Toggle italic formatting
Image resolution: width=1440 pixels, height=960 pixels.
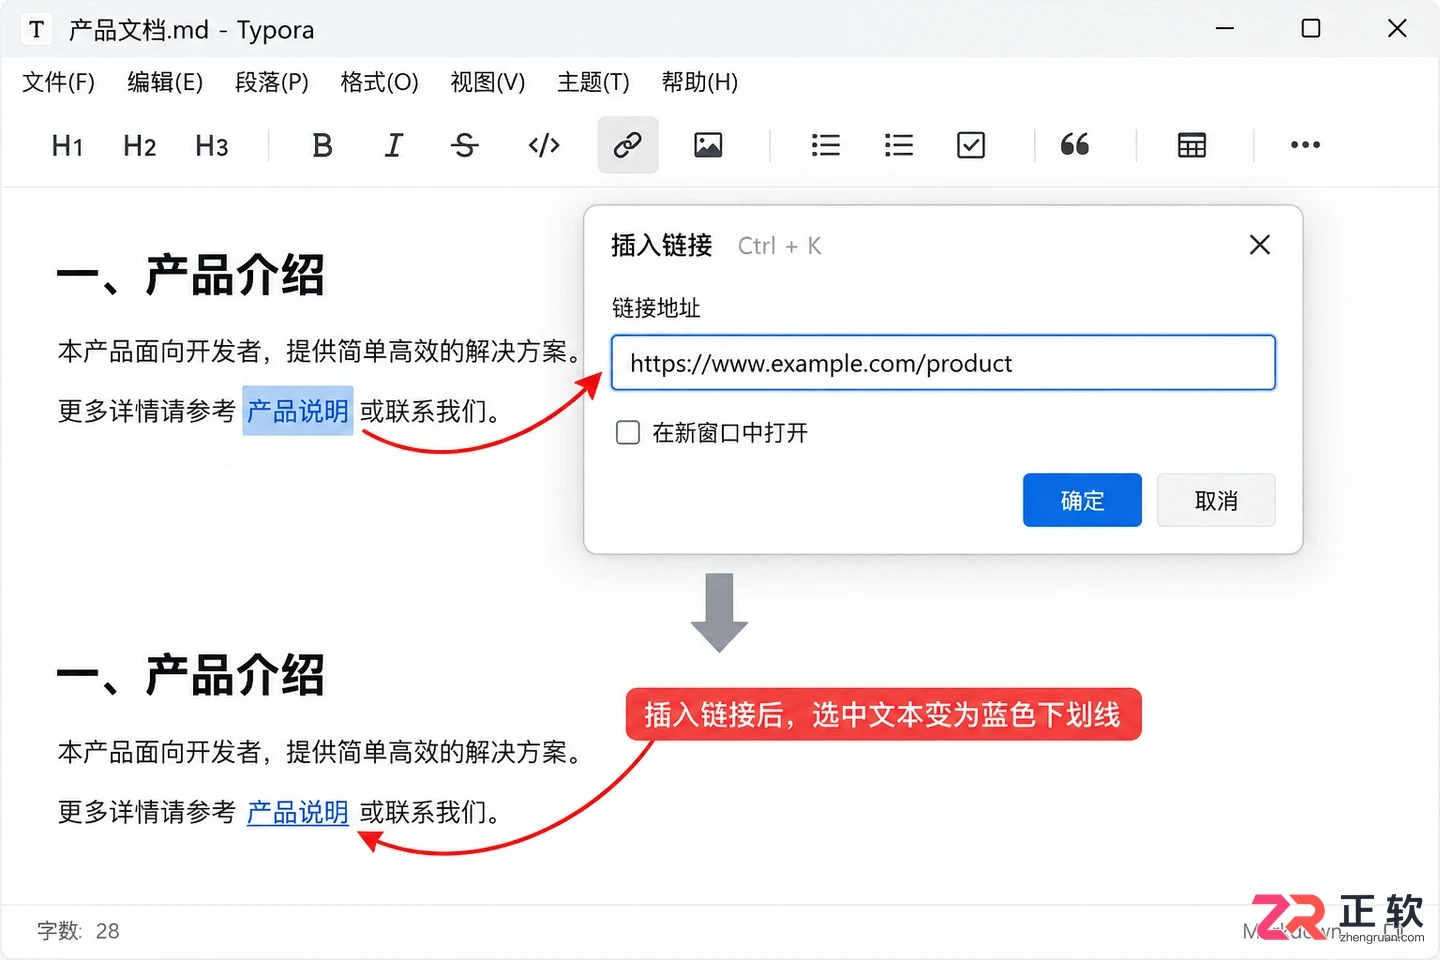tap(394, 146)
